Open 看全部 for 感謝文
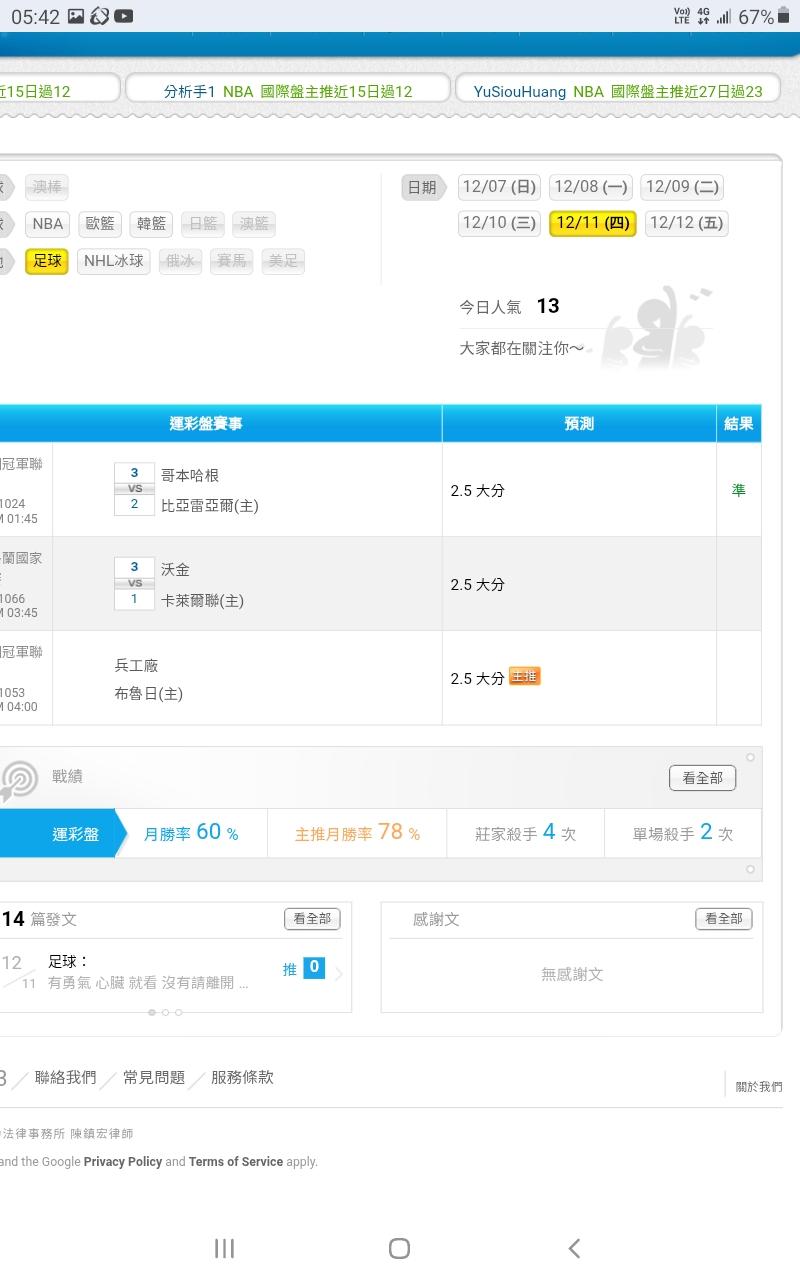This screenshot has width=800, height=1280. tap(723, 918)
